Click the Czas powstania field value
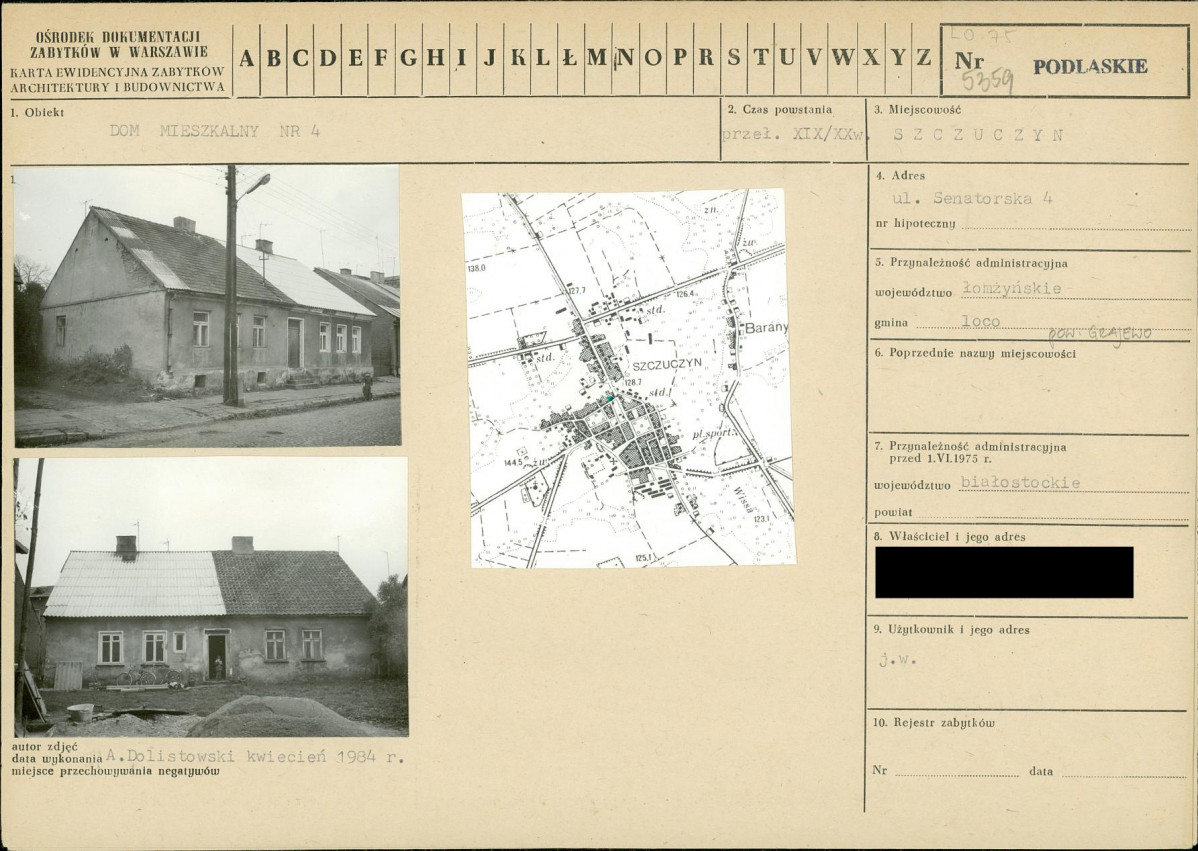The width and height of the screenshot is (1198, 851). [x=792, y=134]
